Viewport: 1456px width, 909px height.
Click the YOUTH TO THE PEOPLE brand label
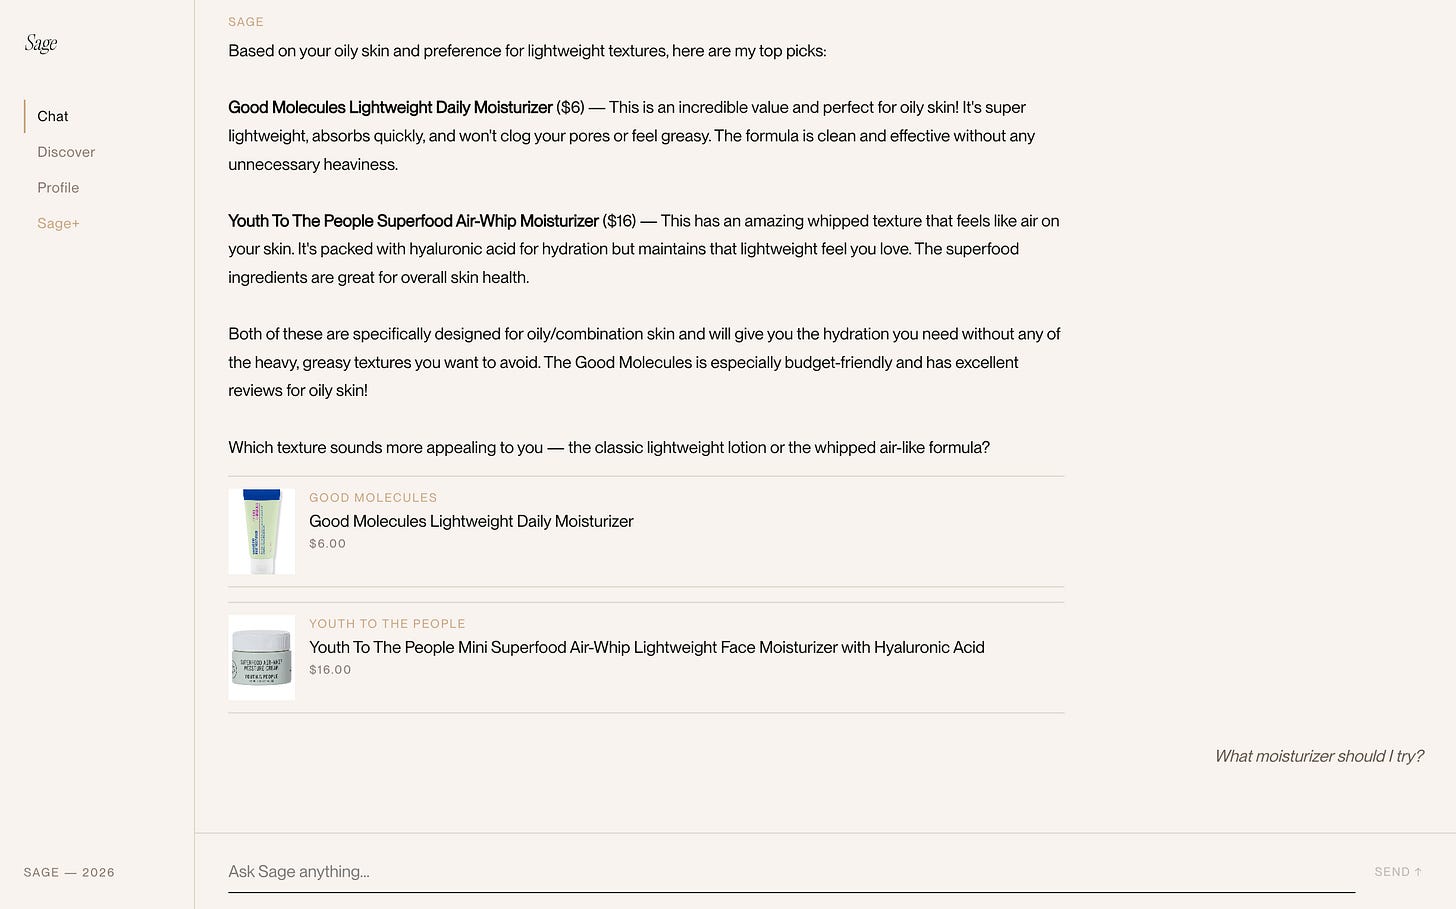point(387,623)
